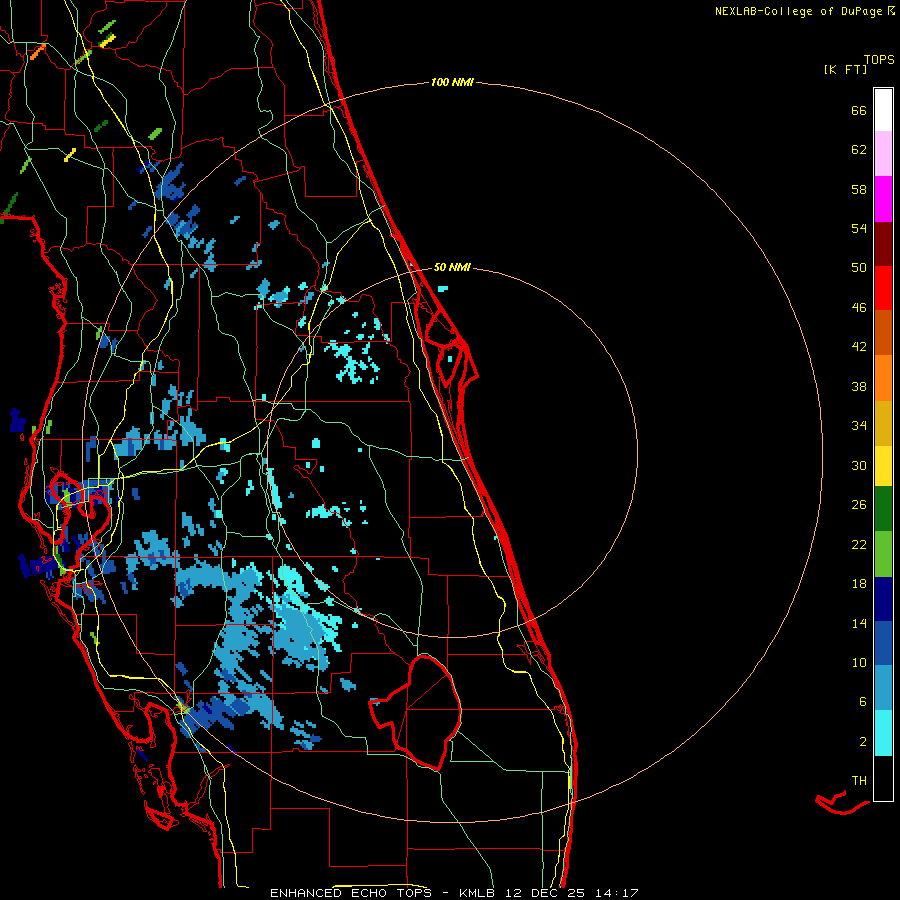
Task: Click the magenta legend swatch
Action: pyautogui.click(x=883, y=199)
